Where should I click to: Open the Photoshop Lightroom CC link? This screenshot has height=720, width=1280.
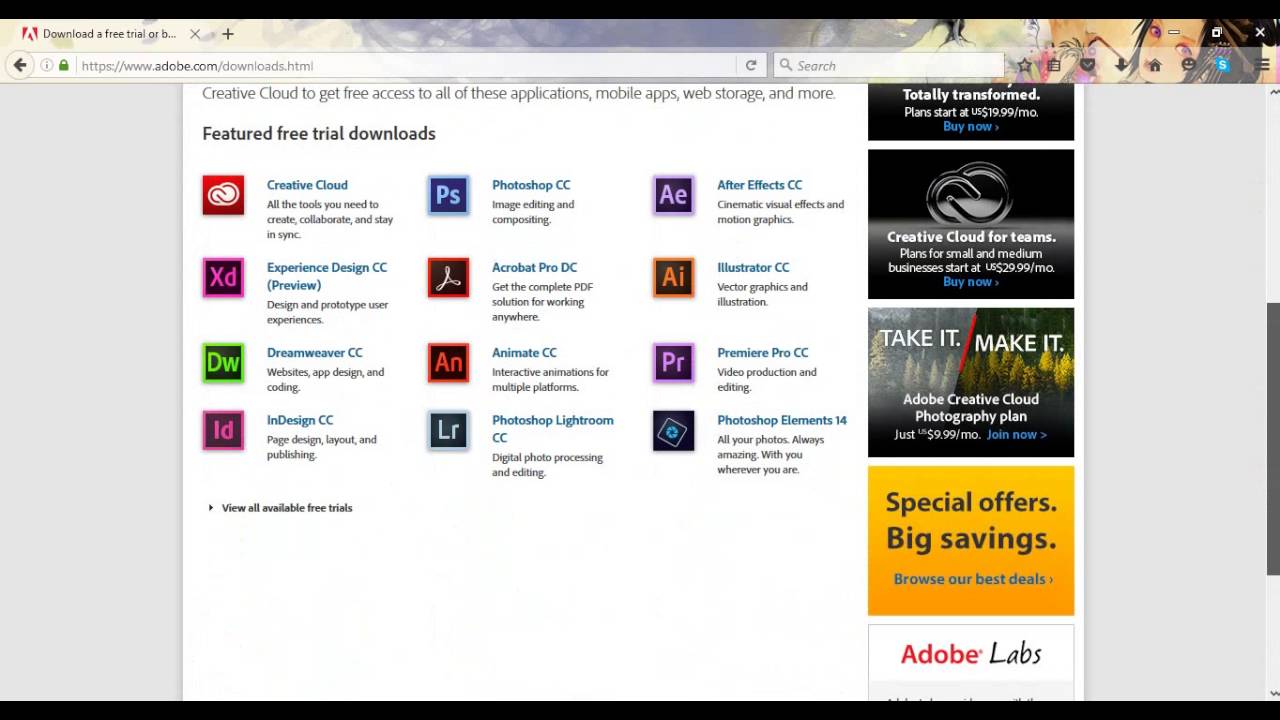[x=553, y=429]
